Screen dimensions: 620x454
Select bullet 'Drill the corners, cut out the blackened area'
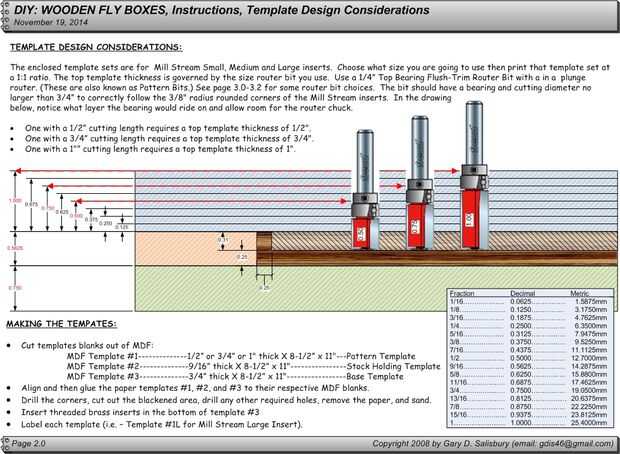(226, 400)
